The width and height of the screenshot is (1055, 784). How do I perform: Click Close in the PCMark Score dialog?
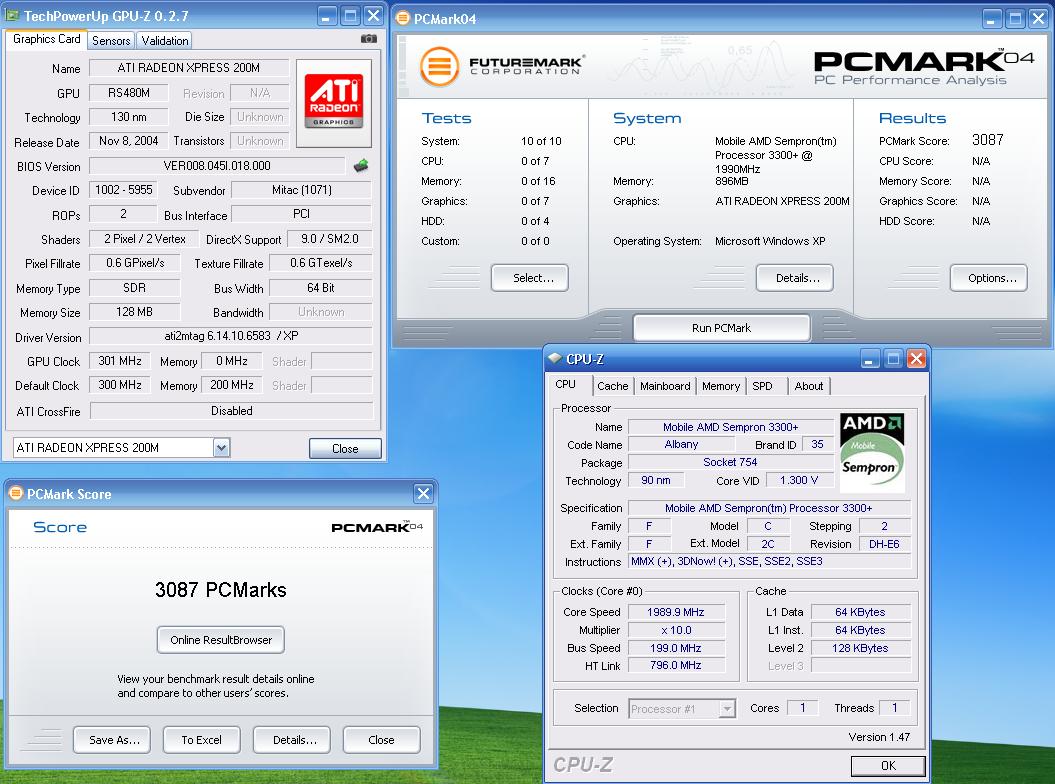click(x=381, y=740)
